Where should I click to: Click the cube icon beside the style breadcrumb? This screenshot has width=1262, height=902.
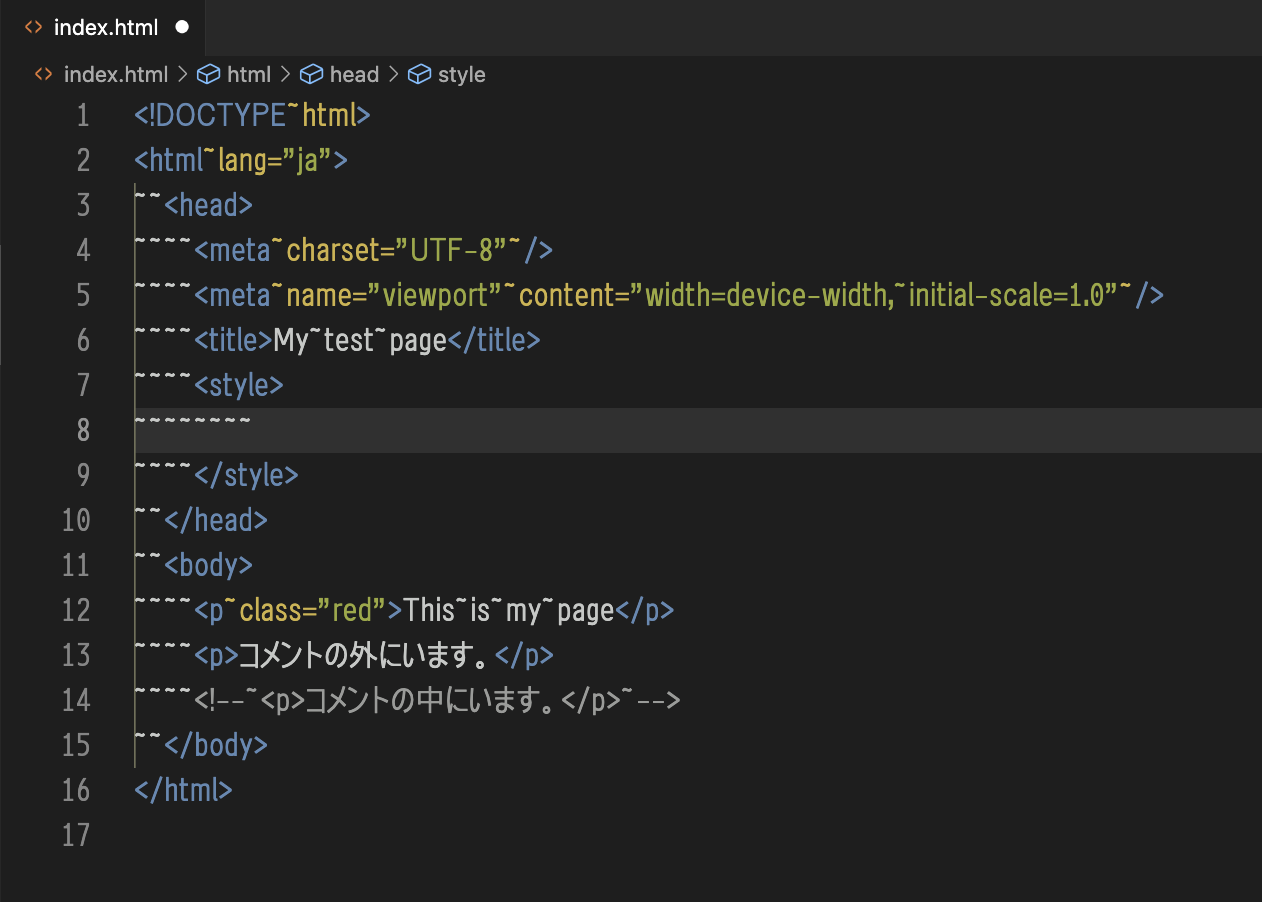click(420, 75)
